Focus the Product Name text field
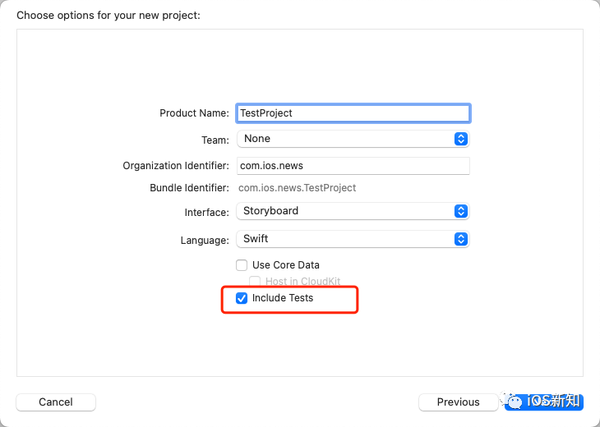 point(353,113)
